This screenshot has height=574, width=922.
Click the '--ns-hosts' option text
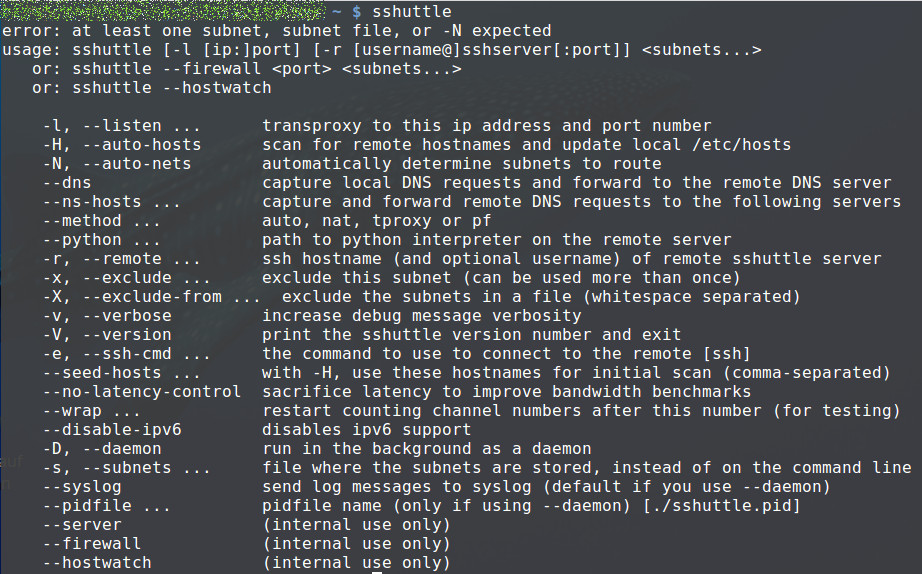(x=92, y=202)
